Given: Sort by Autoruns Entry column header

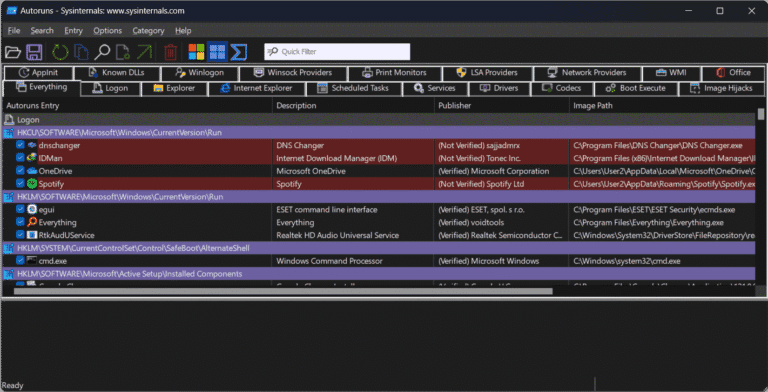Looking at the screenshot, I should (138, 105).
